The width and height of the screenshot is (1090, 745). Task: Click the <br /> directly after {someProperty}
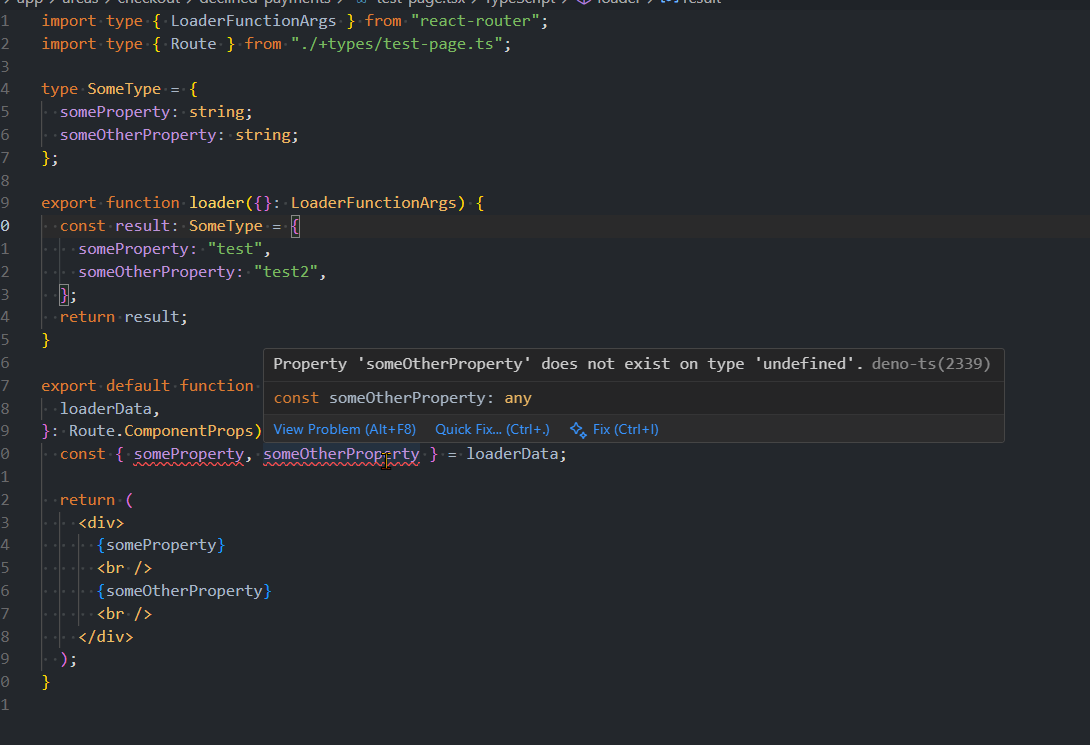click(124, 568)
